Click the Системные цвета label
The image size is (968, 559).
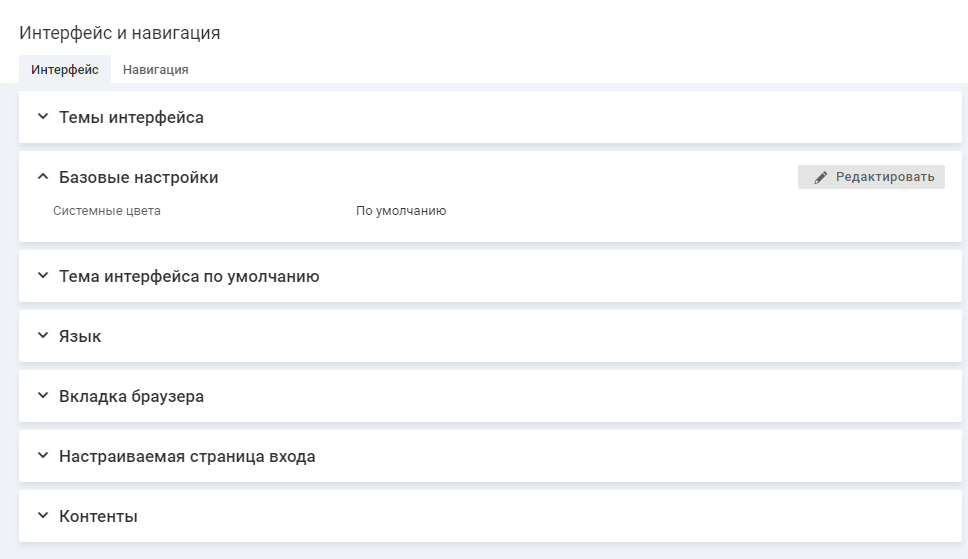point(107,211)
